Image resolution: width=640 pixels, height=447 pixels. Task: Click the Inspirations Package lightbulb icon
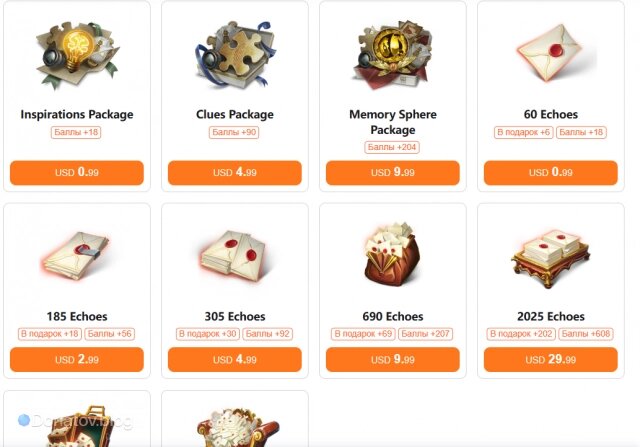tap(77, 53)
